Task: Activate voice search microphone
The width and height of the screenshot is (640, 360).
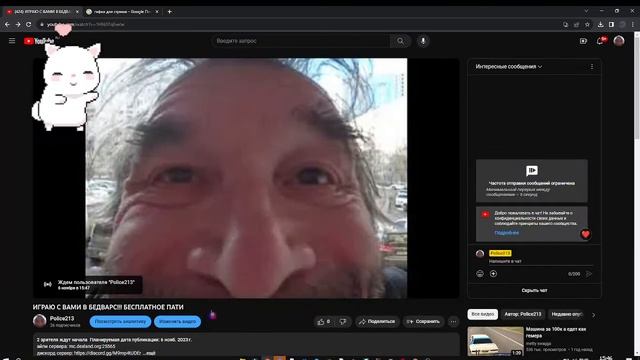Action: coord(423,41)
